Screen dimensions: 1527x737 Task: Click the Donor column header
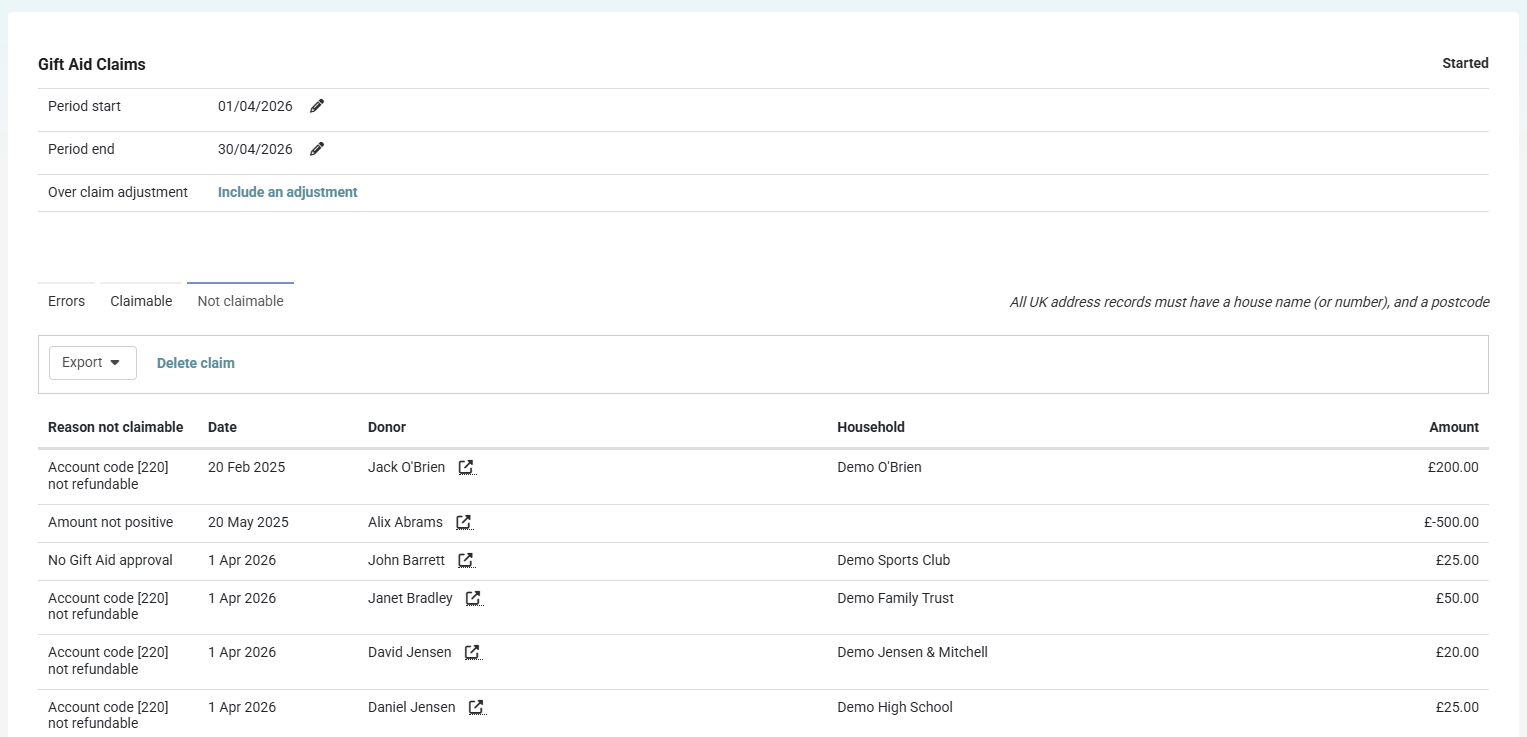tap(387, 427)
